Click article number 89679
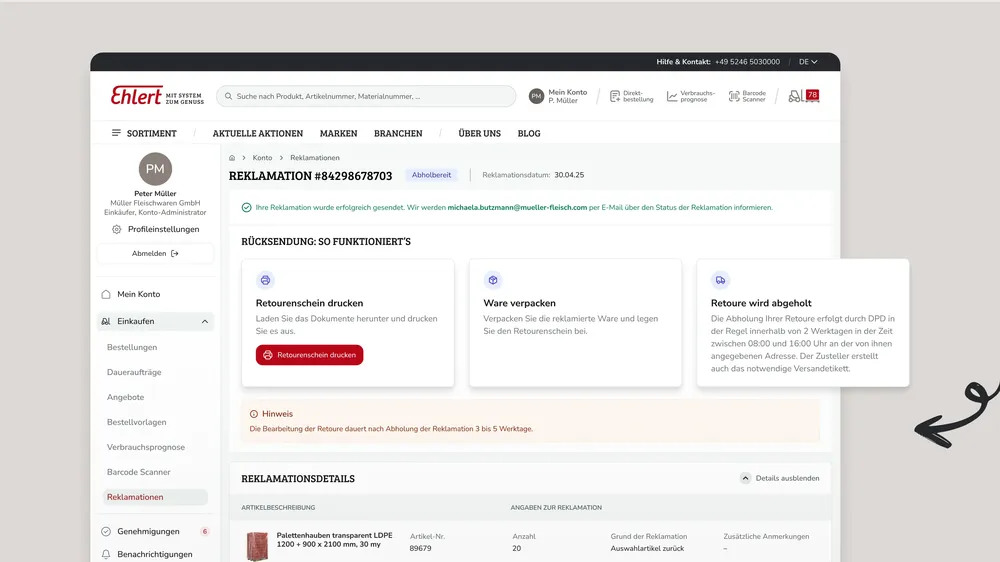The width and height of the screenshot is (1000, 562). 420,549
